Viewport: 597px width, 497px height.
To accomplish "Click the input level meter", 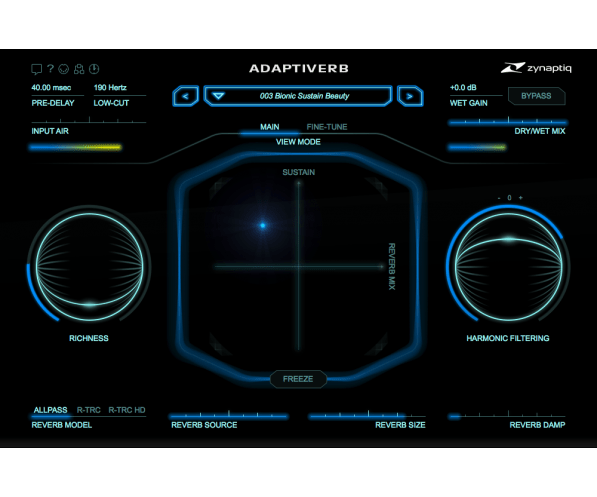I will coord(75,147).
